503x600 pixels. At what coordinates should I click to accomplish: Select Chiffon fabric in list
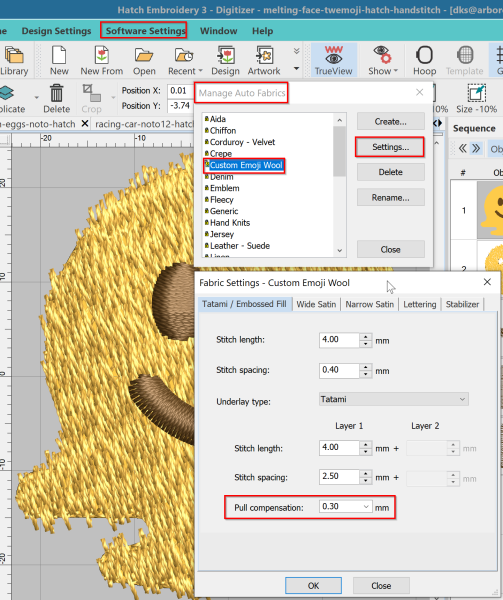223,130
